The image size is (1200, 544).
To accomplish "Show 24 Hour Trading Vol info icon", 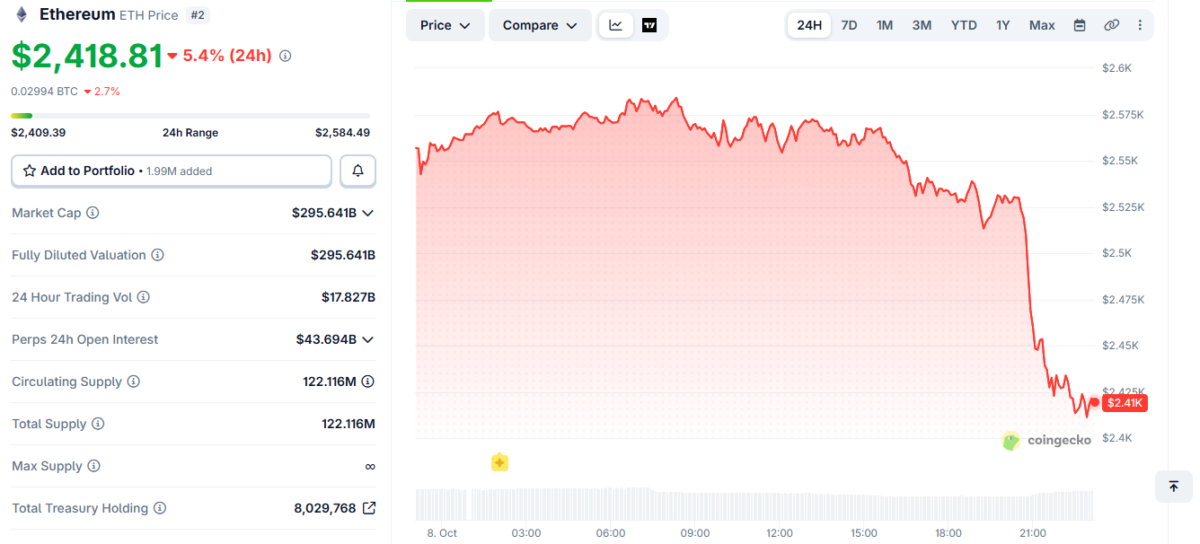I will pyautogui.click(x=143, y=297).
